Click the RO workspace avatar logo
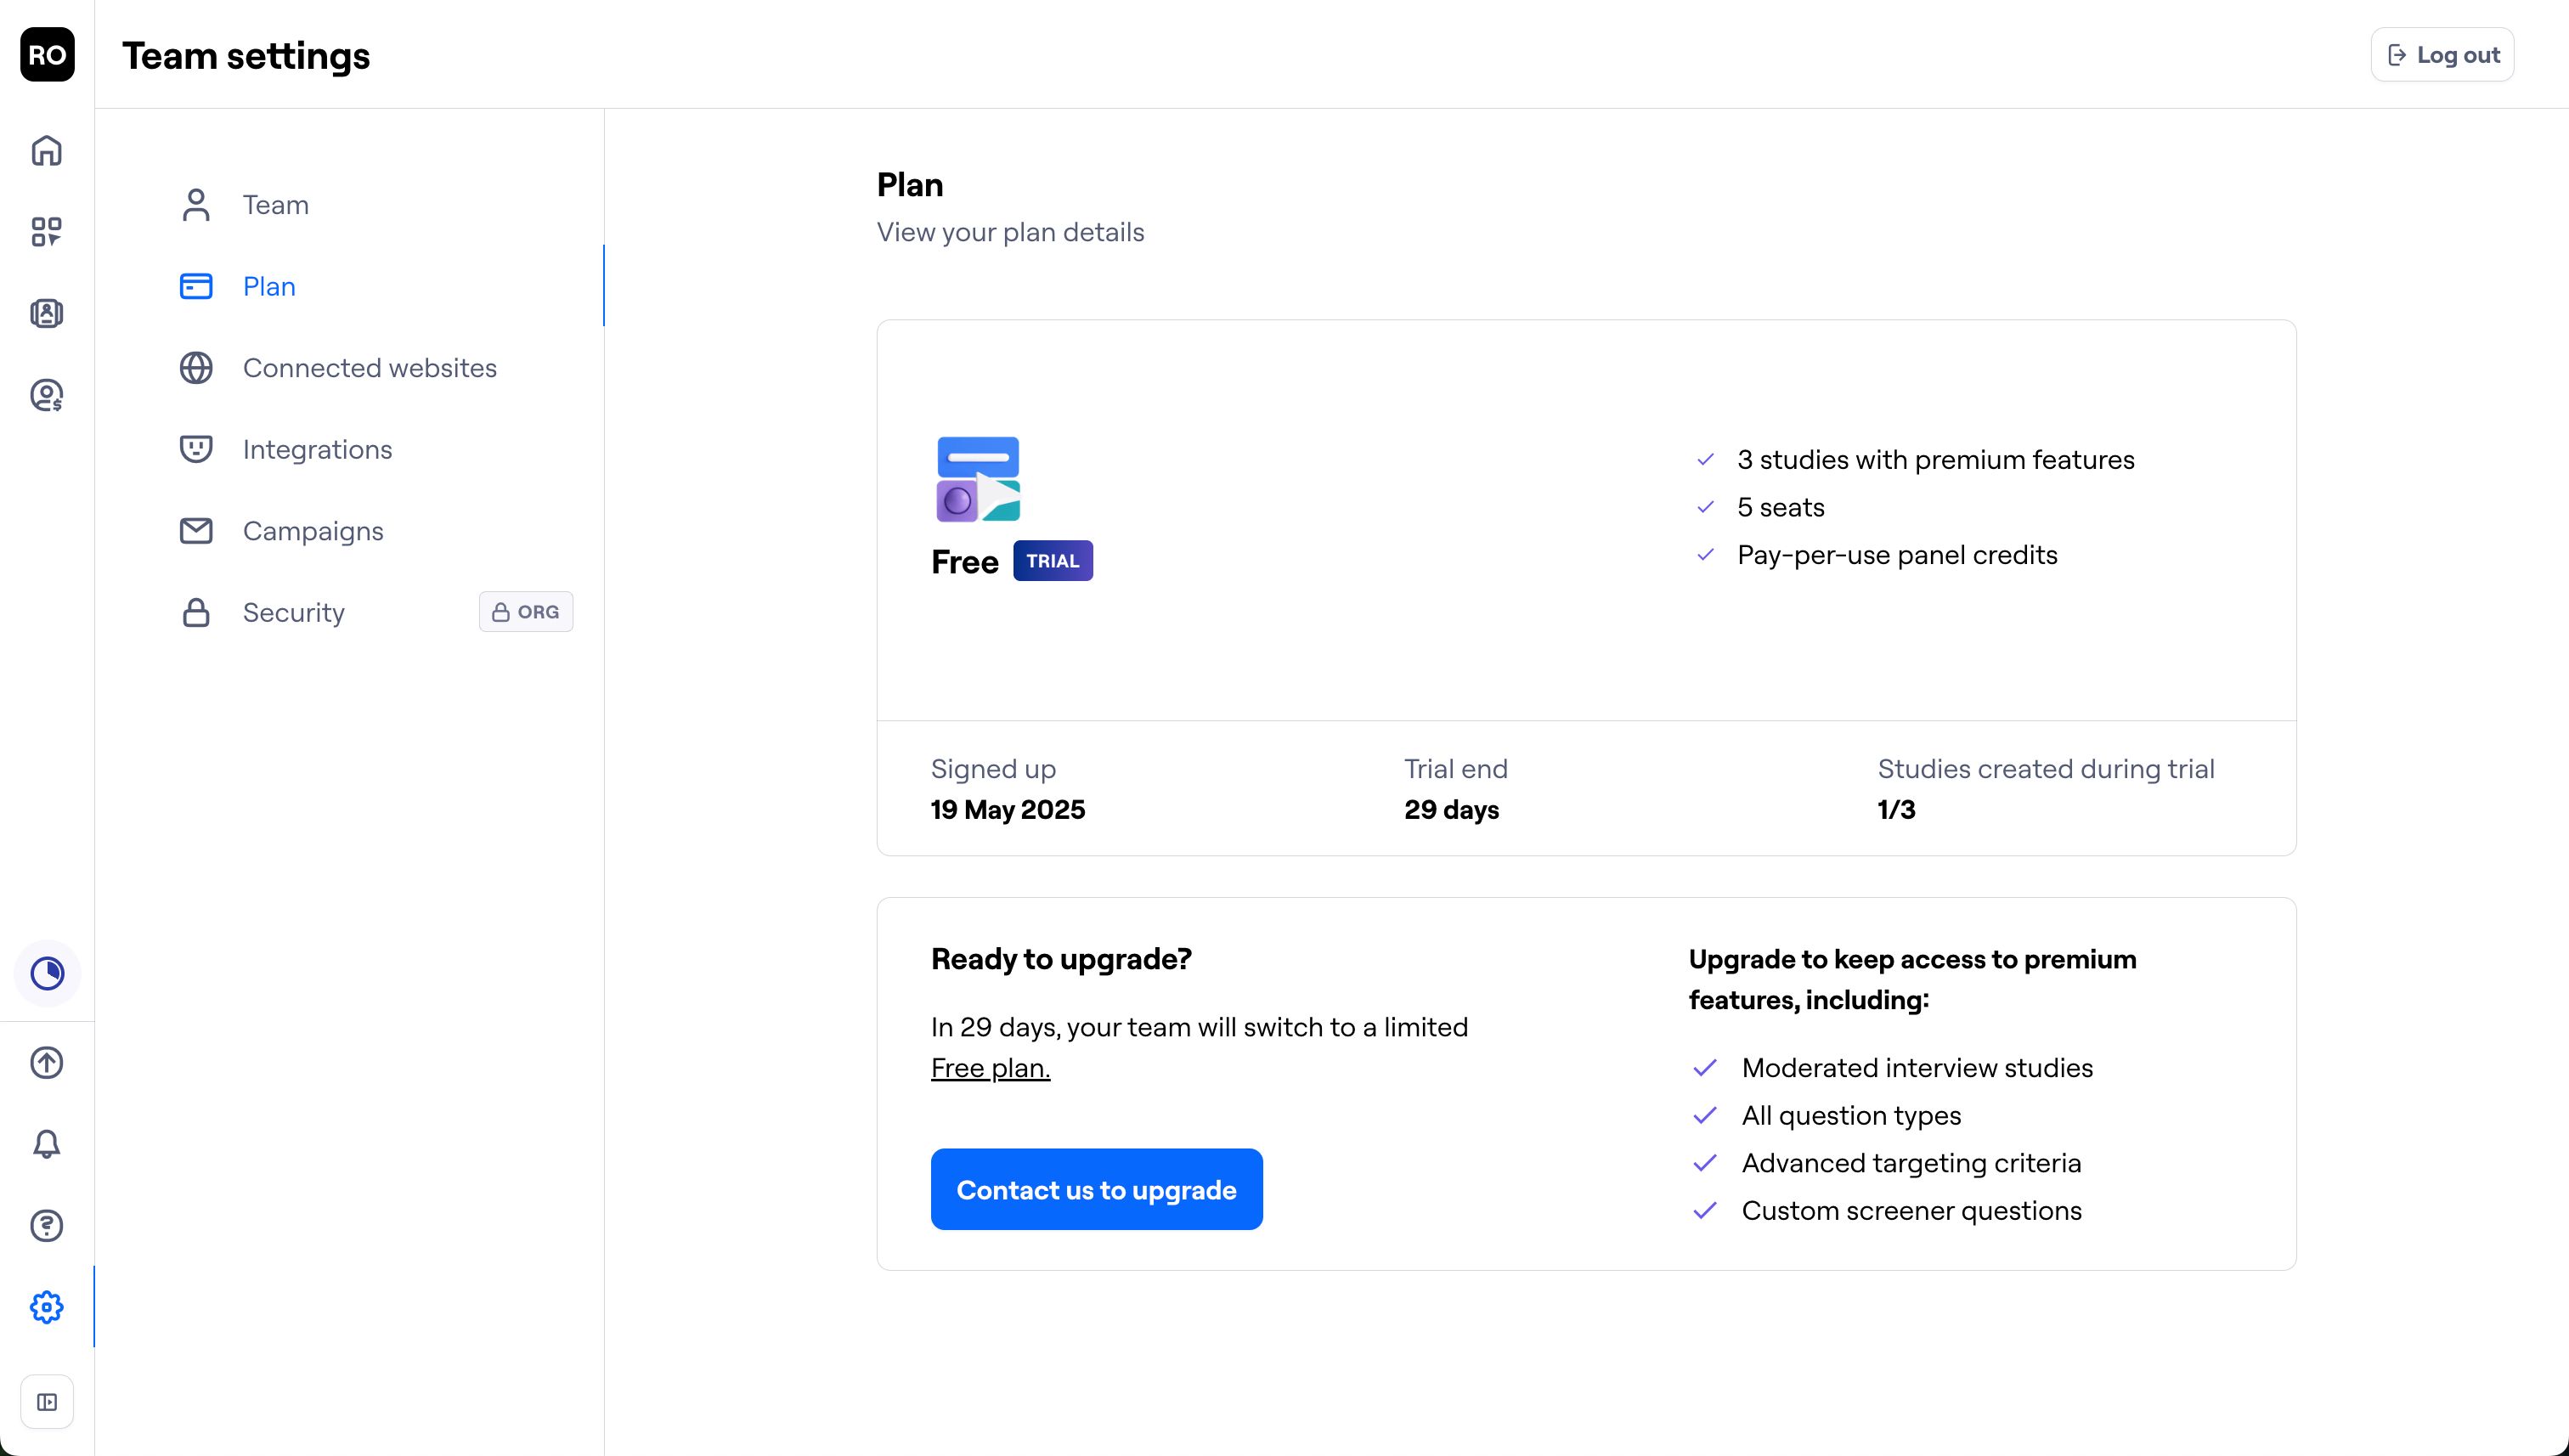Screen dimensions: 2569x1456 47,54
